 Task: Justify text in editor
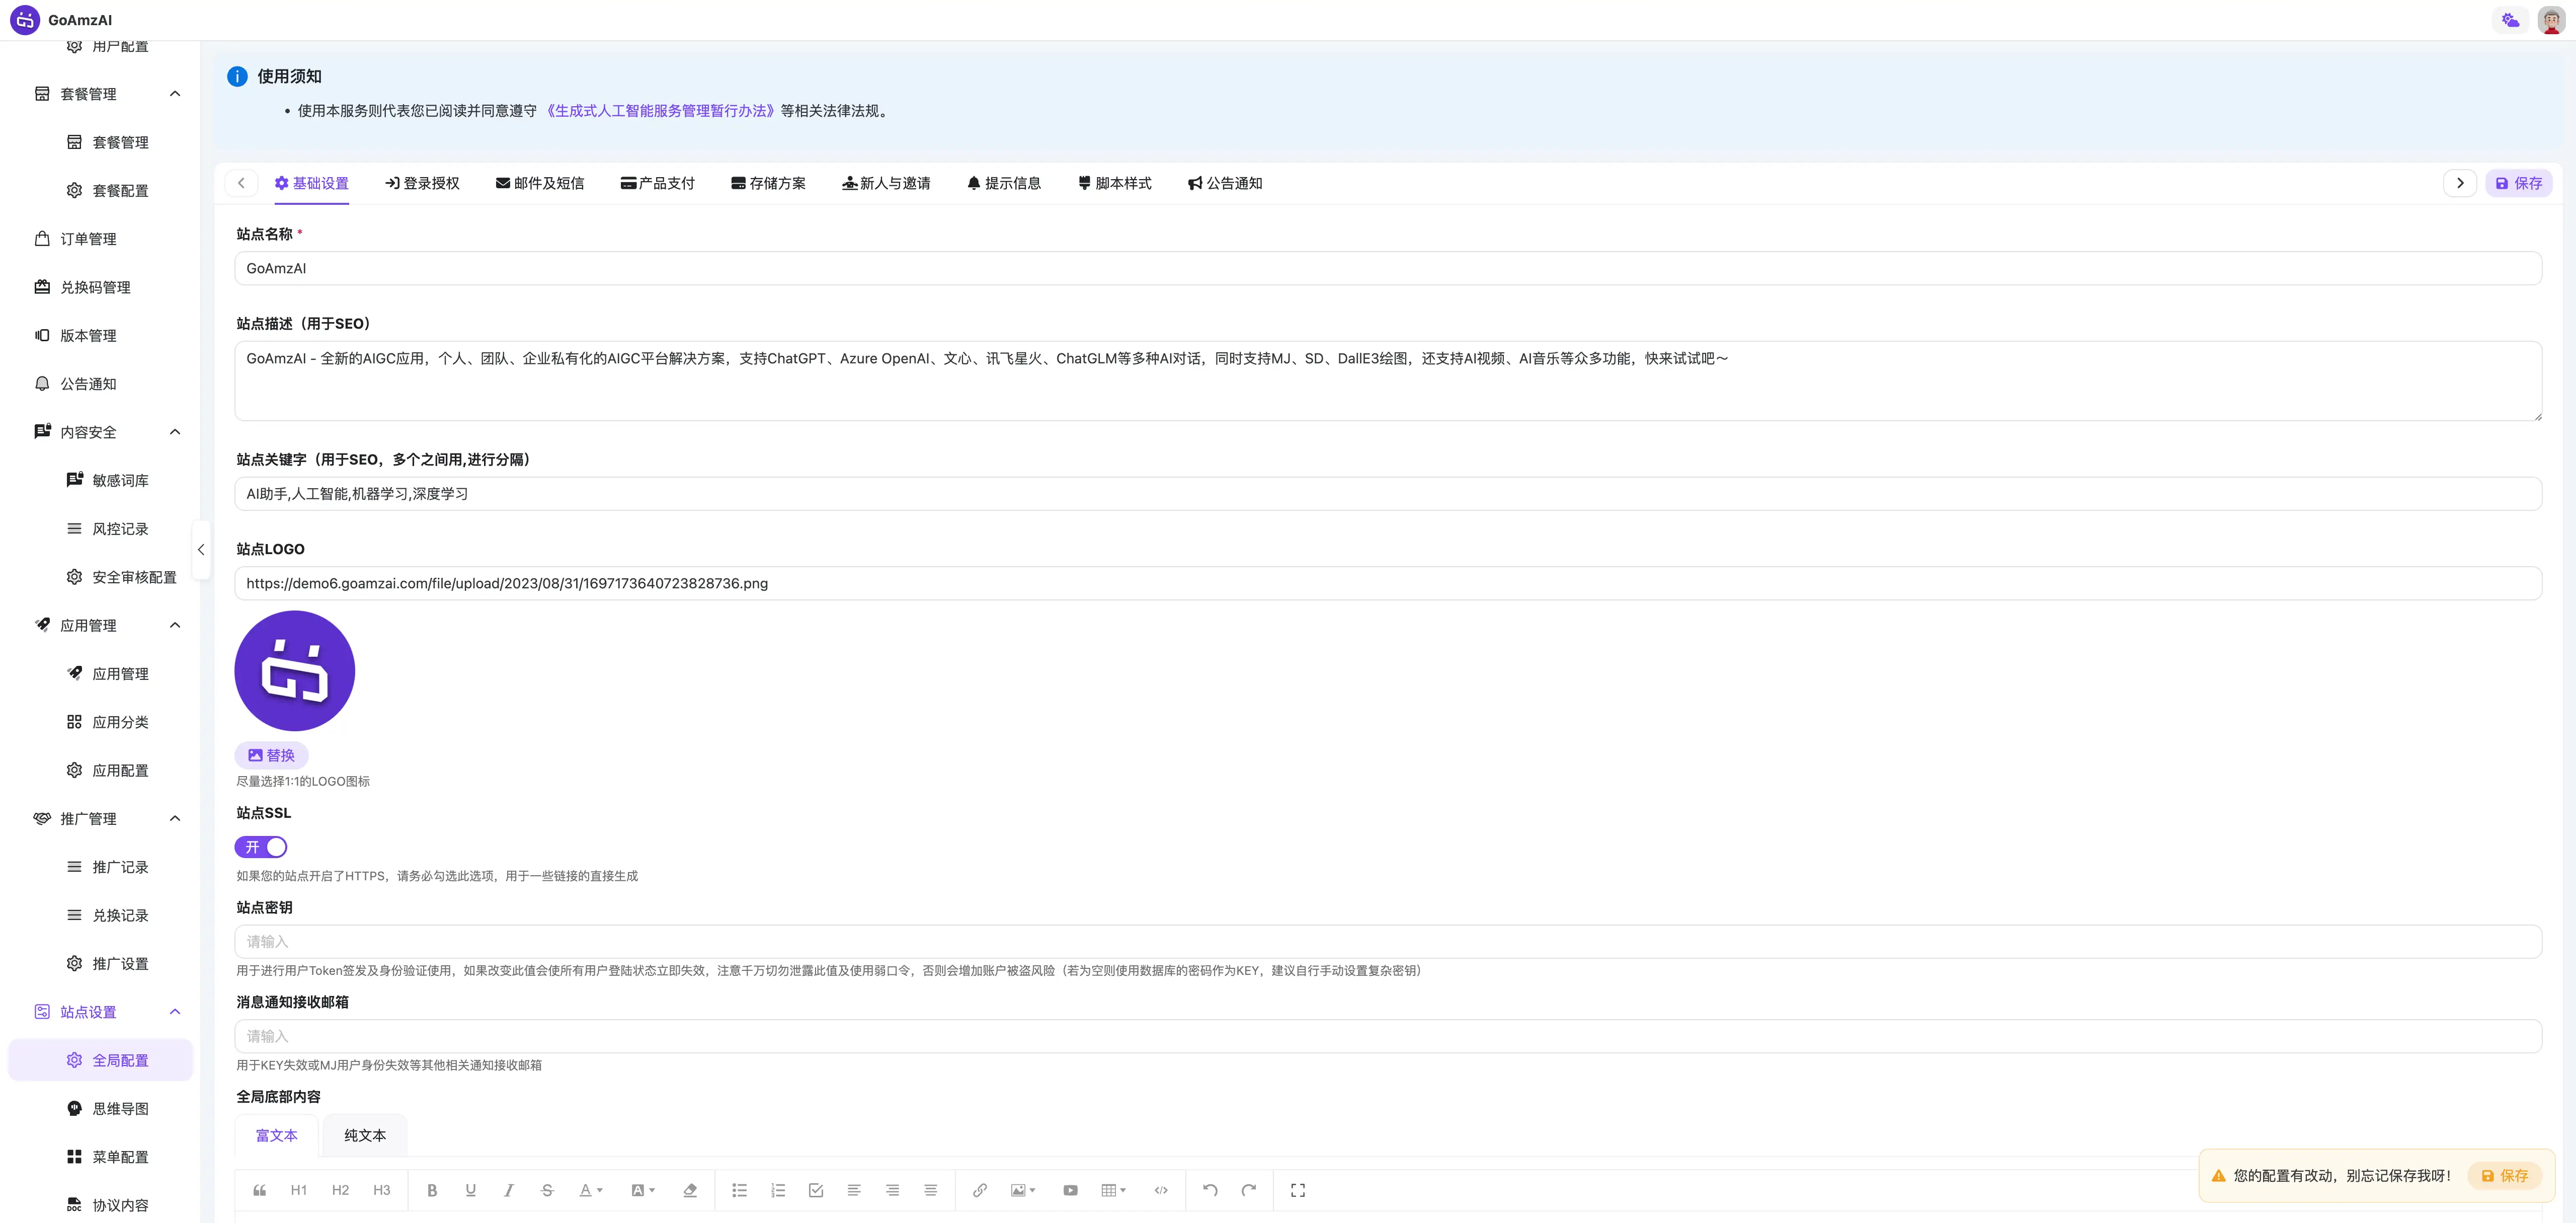(930, 1190)
